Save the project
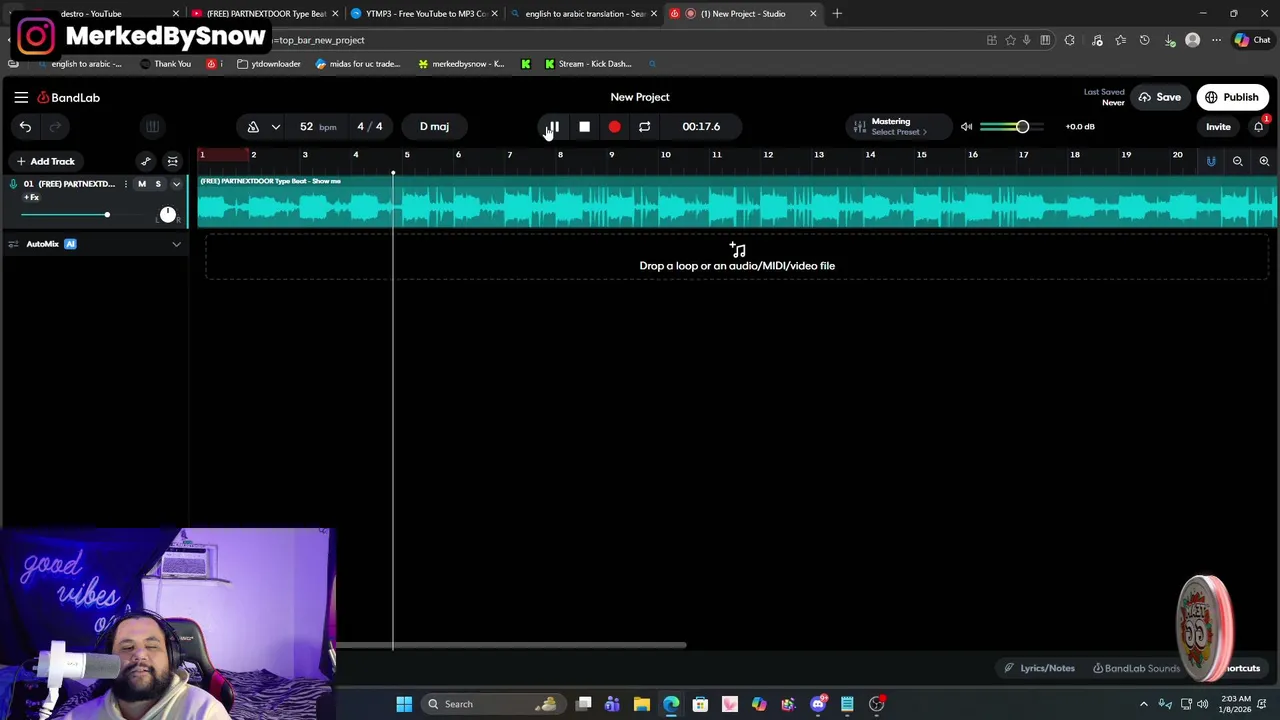 click(1159, 97)
